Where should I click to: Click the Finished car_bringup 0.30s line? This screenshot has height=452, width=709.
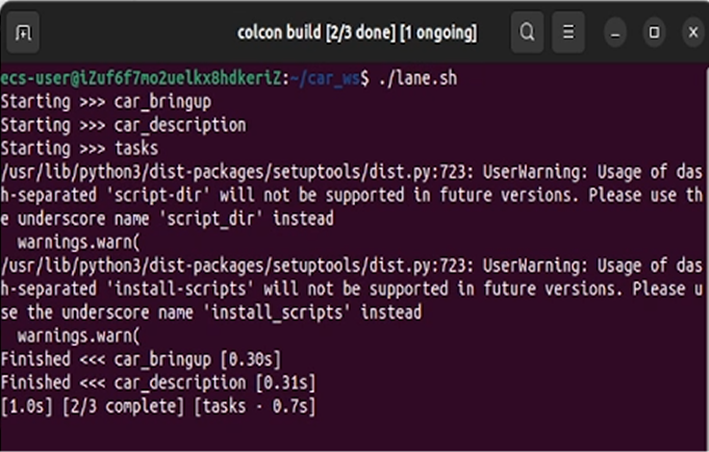point(141,359)
